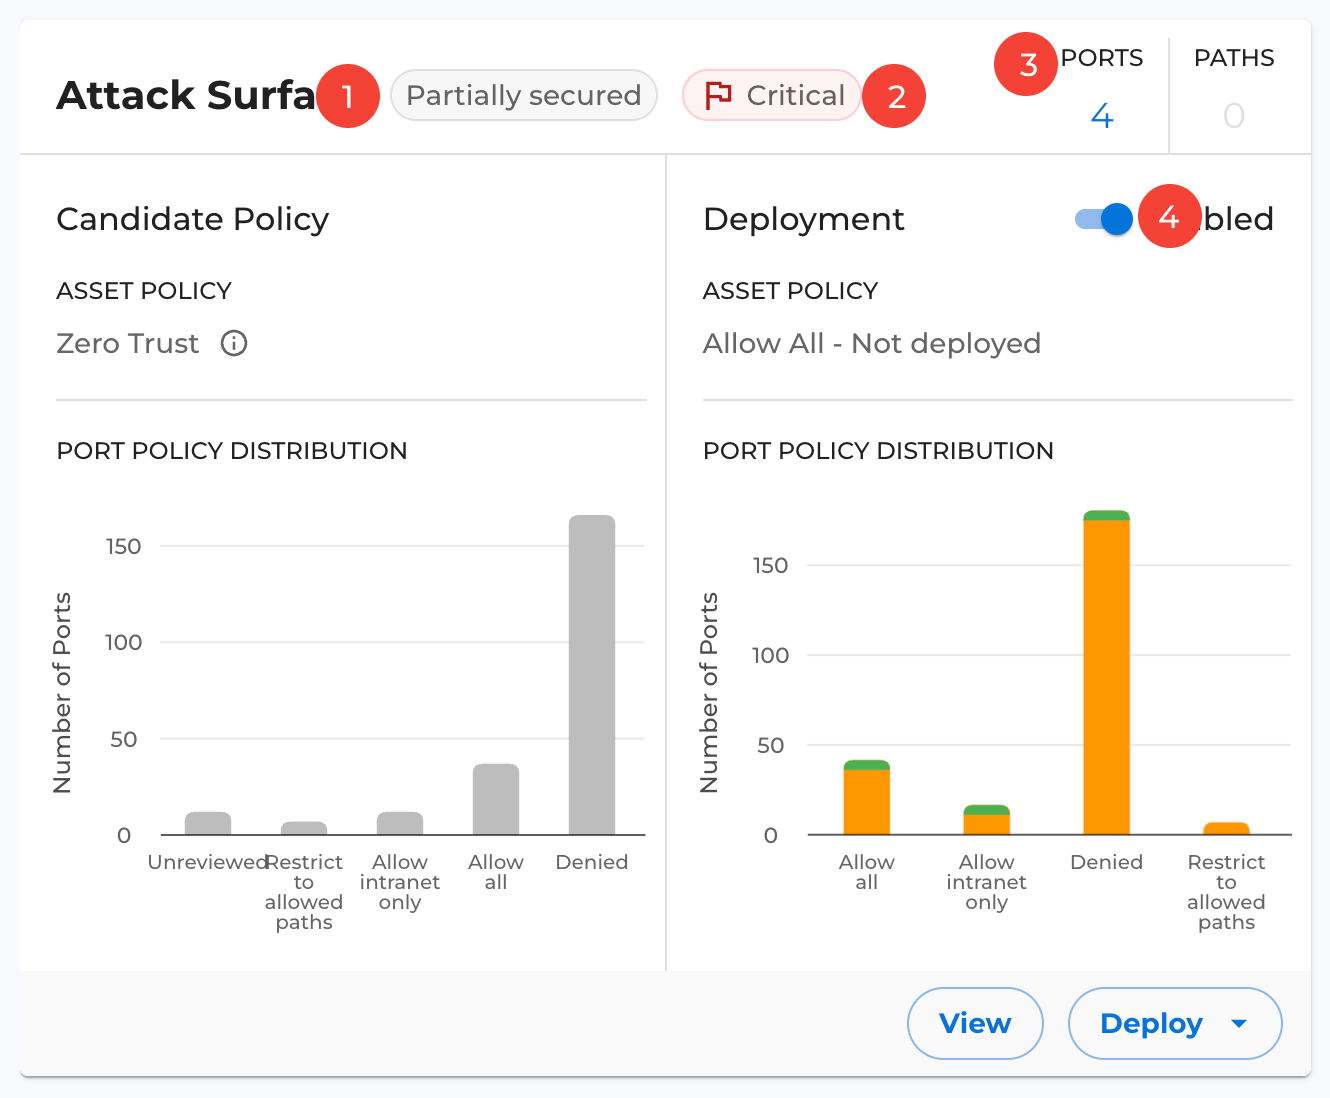Click the numbered callout marker 3

tap(1026, 65)
